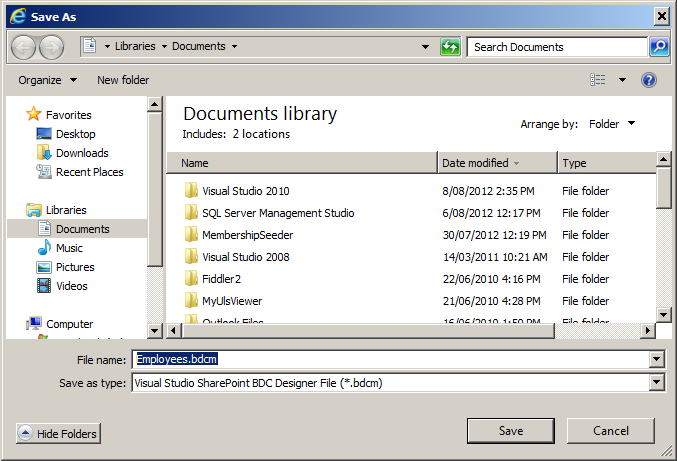Screen dimensions: 677x461
Task: Click the Change your view icon
Action: tap(598, 80)
